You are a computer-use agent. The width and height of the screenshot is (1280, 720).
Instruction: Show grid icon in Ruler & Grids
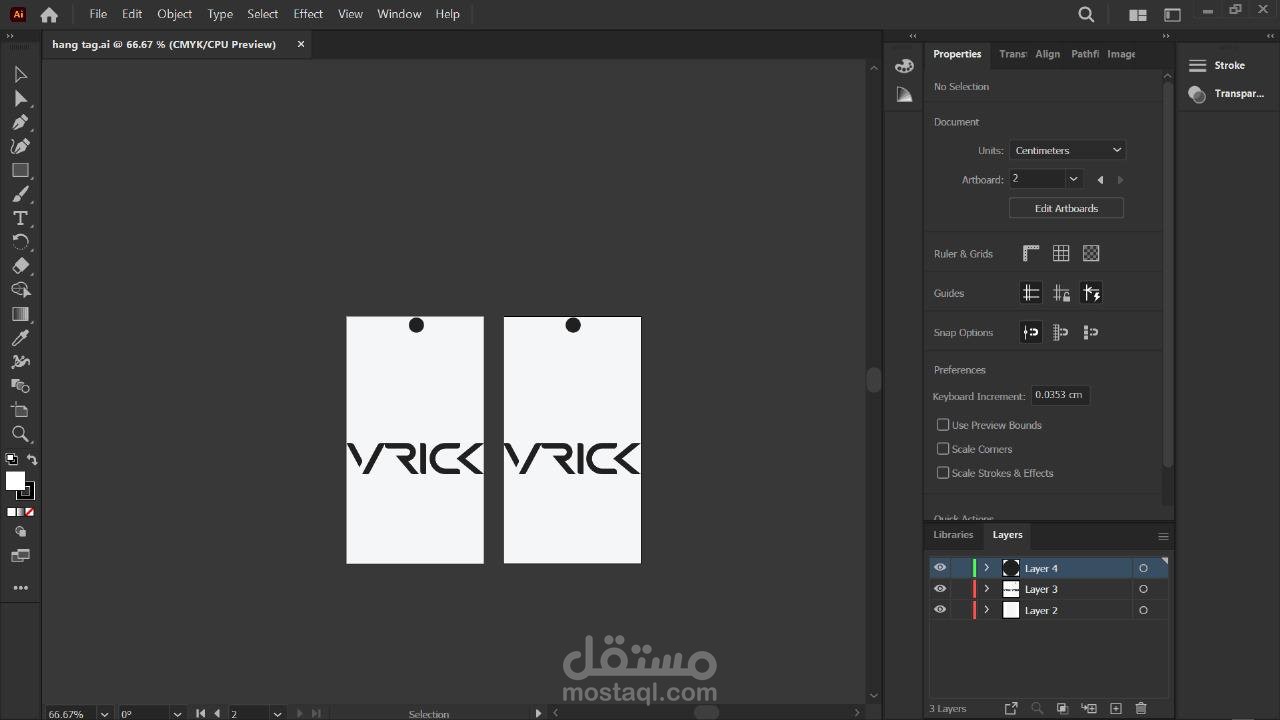tap(1061, 253)
